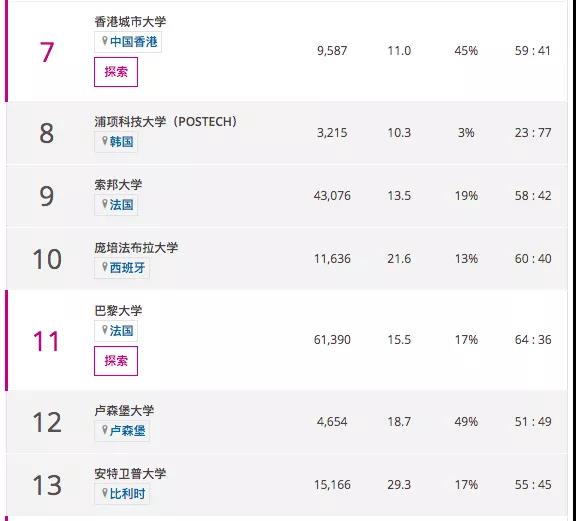Click the map pin icon beside 韩国

pyautogui.click(x=105, y=141)
